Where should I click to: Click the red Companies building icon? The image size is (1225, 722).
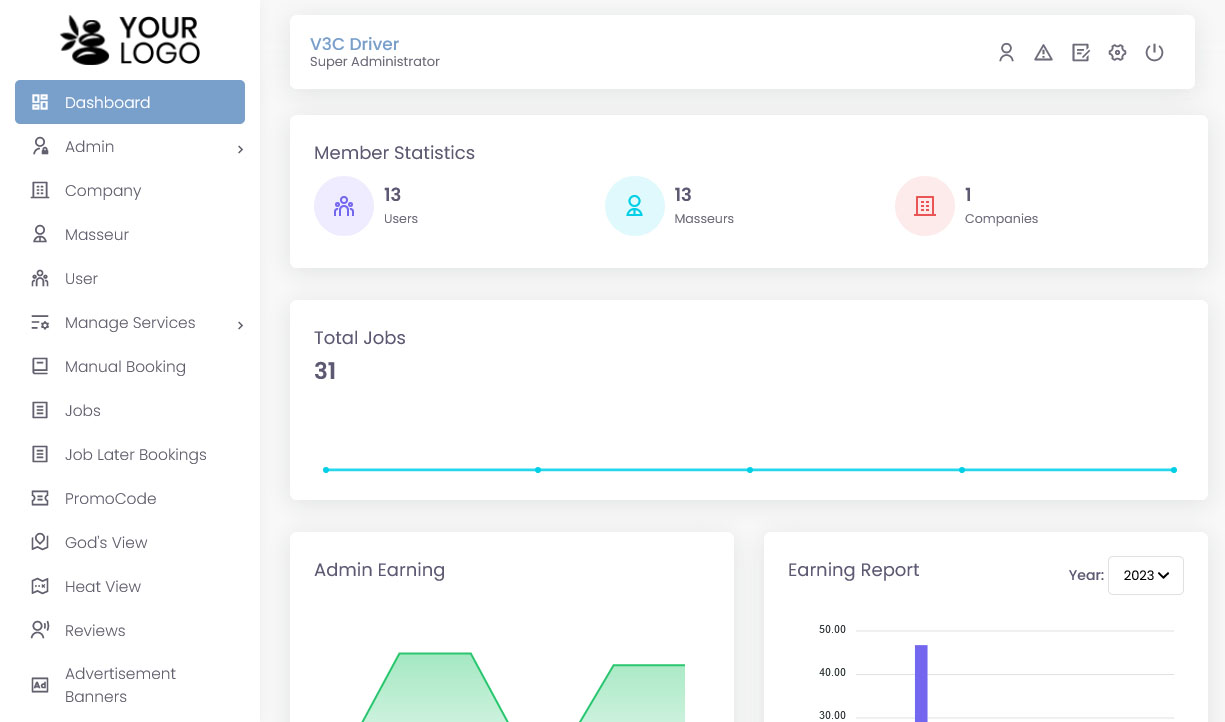point(924,206)
